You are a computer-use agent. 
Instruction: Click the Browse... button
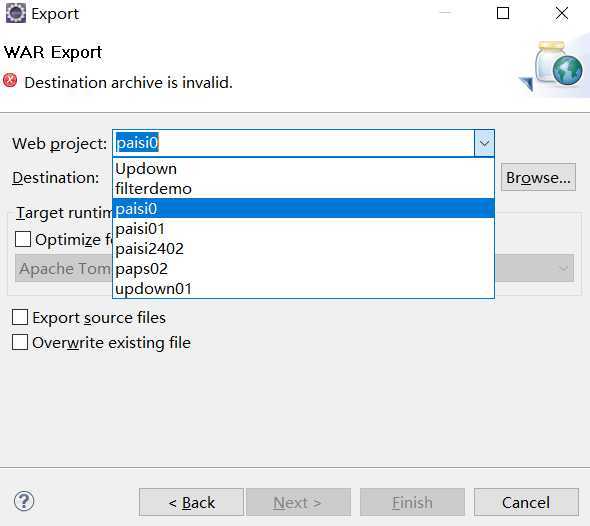pyautogui.click(x=538, y=177)
